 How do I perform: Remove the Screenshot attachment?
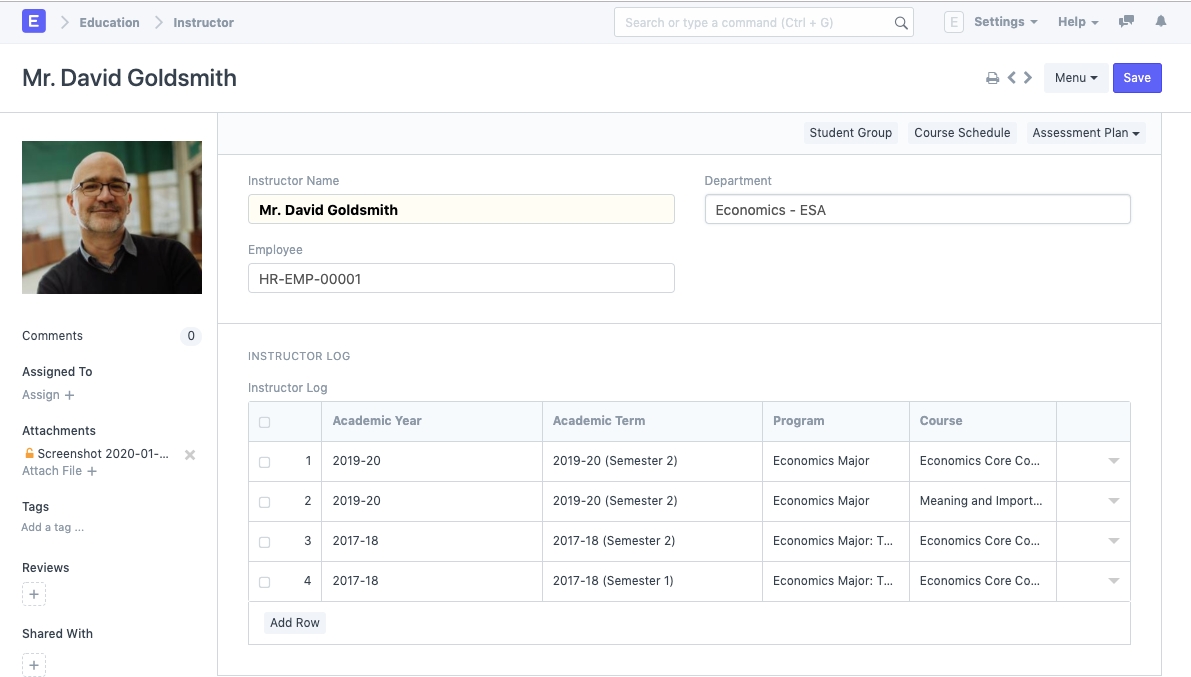(x=190, y=455)
